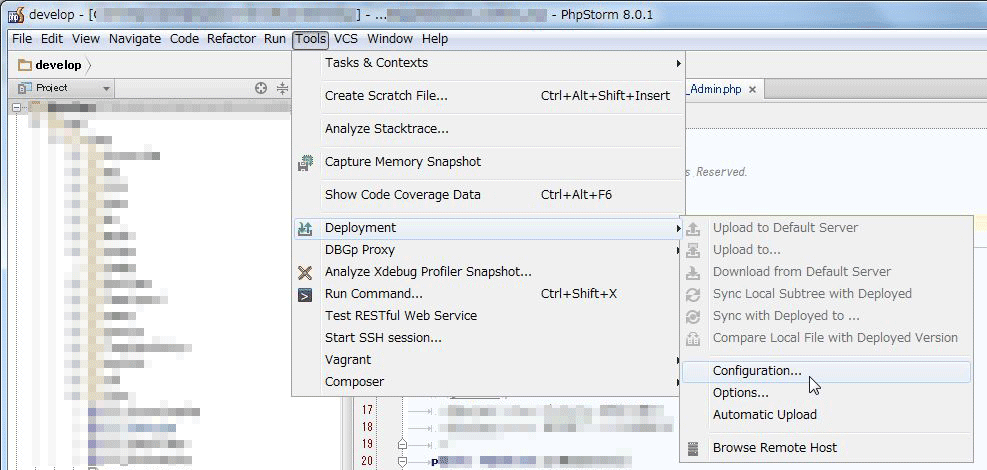Image resolution: width=987 pixels, height=470 pixels.
Task: Select Tasks & Contexts menu item
Action: coord(488,63)
